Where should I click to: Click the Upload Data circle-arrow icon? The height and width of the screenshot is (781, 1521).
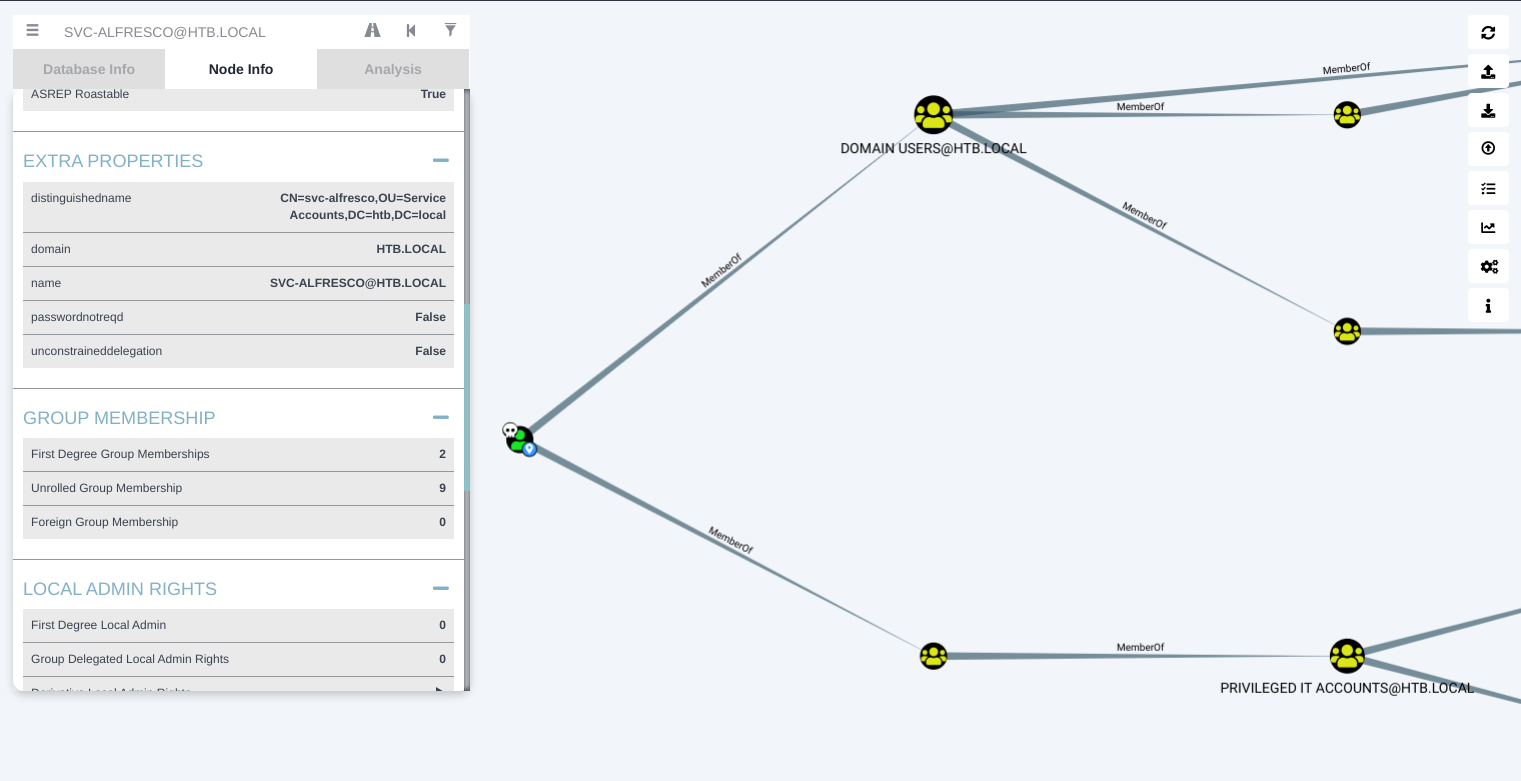tap(1488, 148)
